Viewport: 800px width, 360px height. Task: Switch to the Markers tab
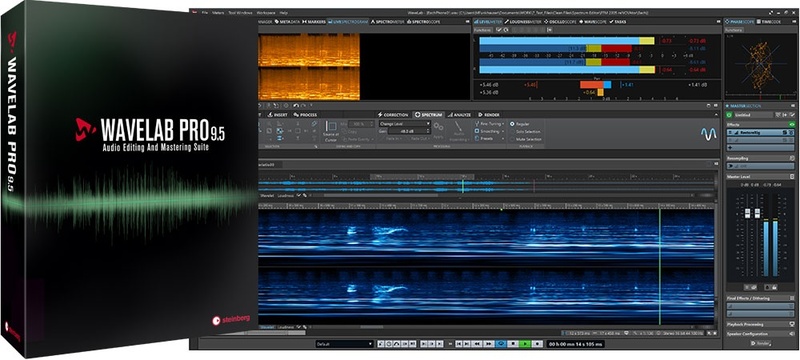coord(314,22)
